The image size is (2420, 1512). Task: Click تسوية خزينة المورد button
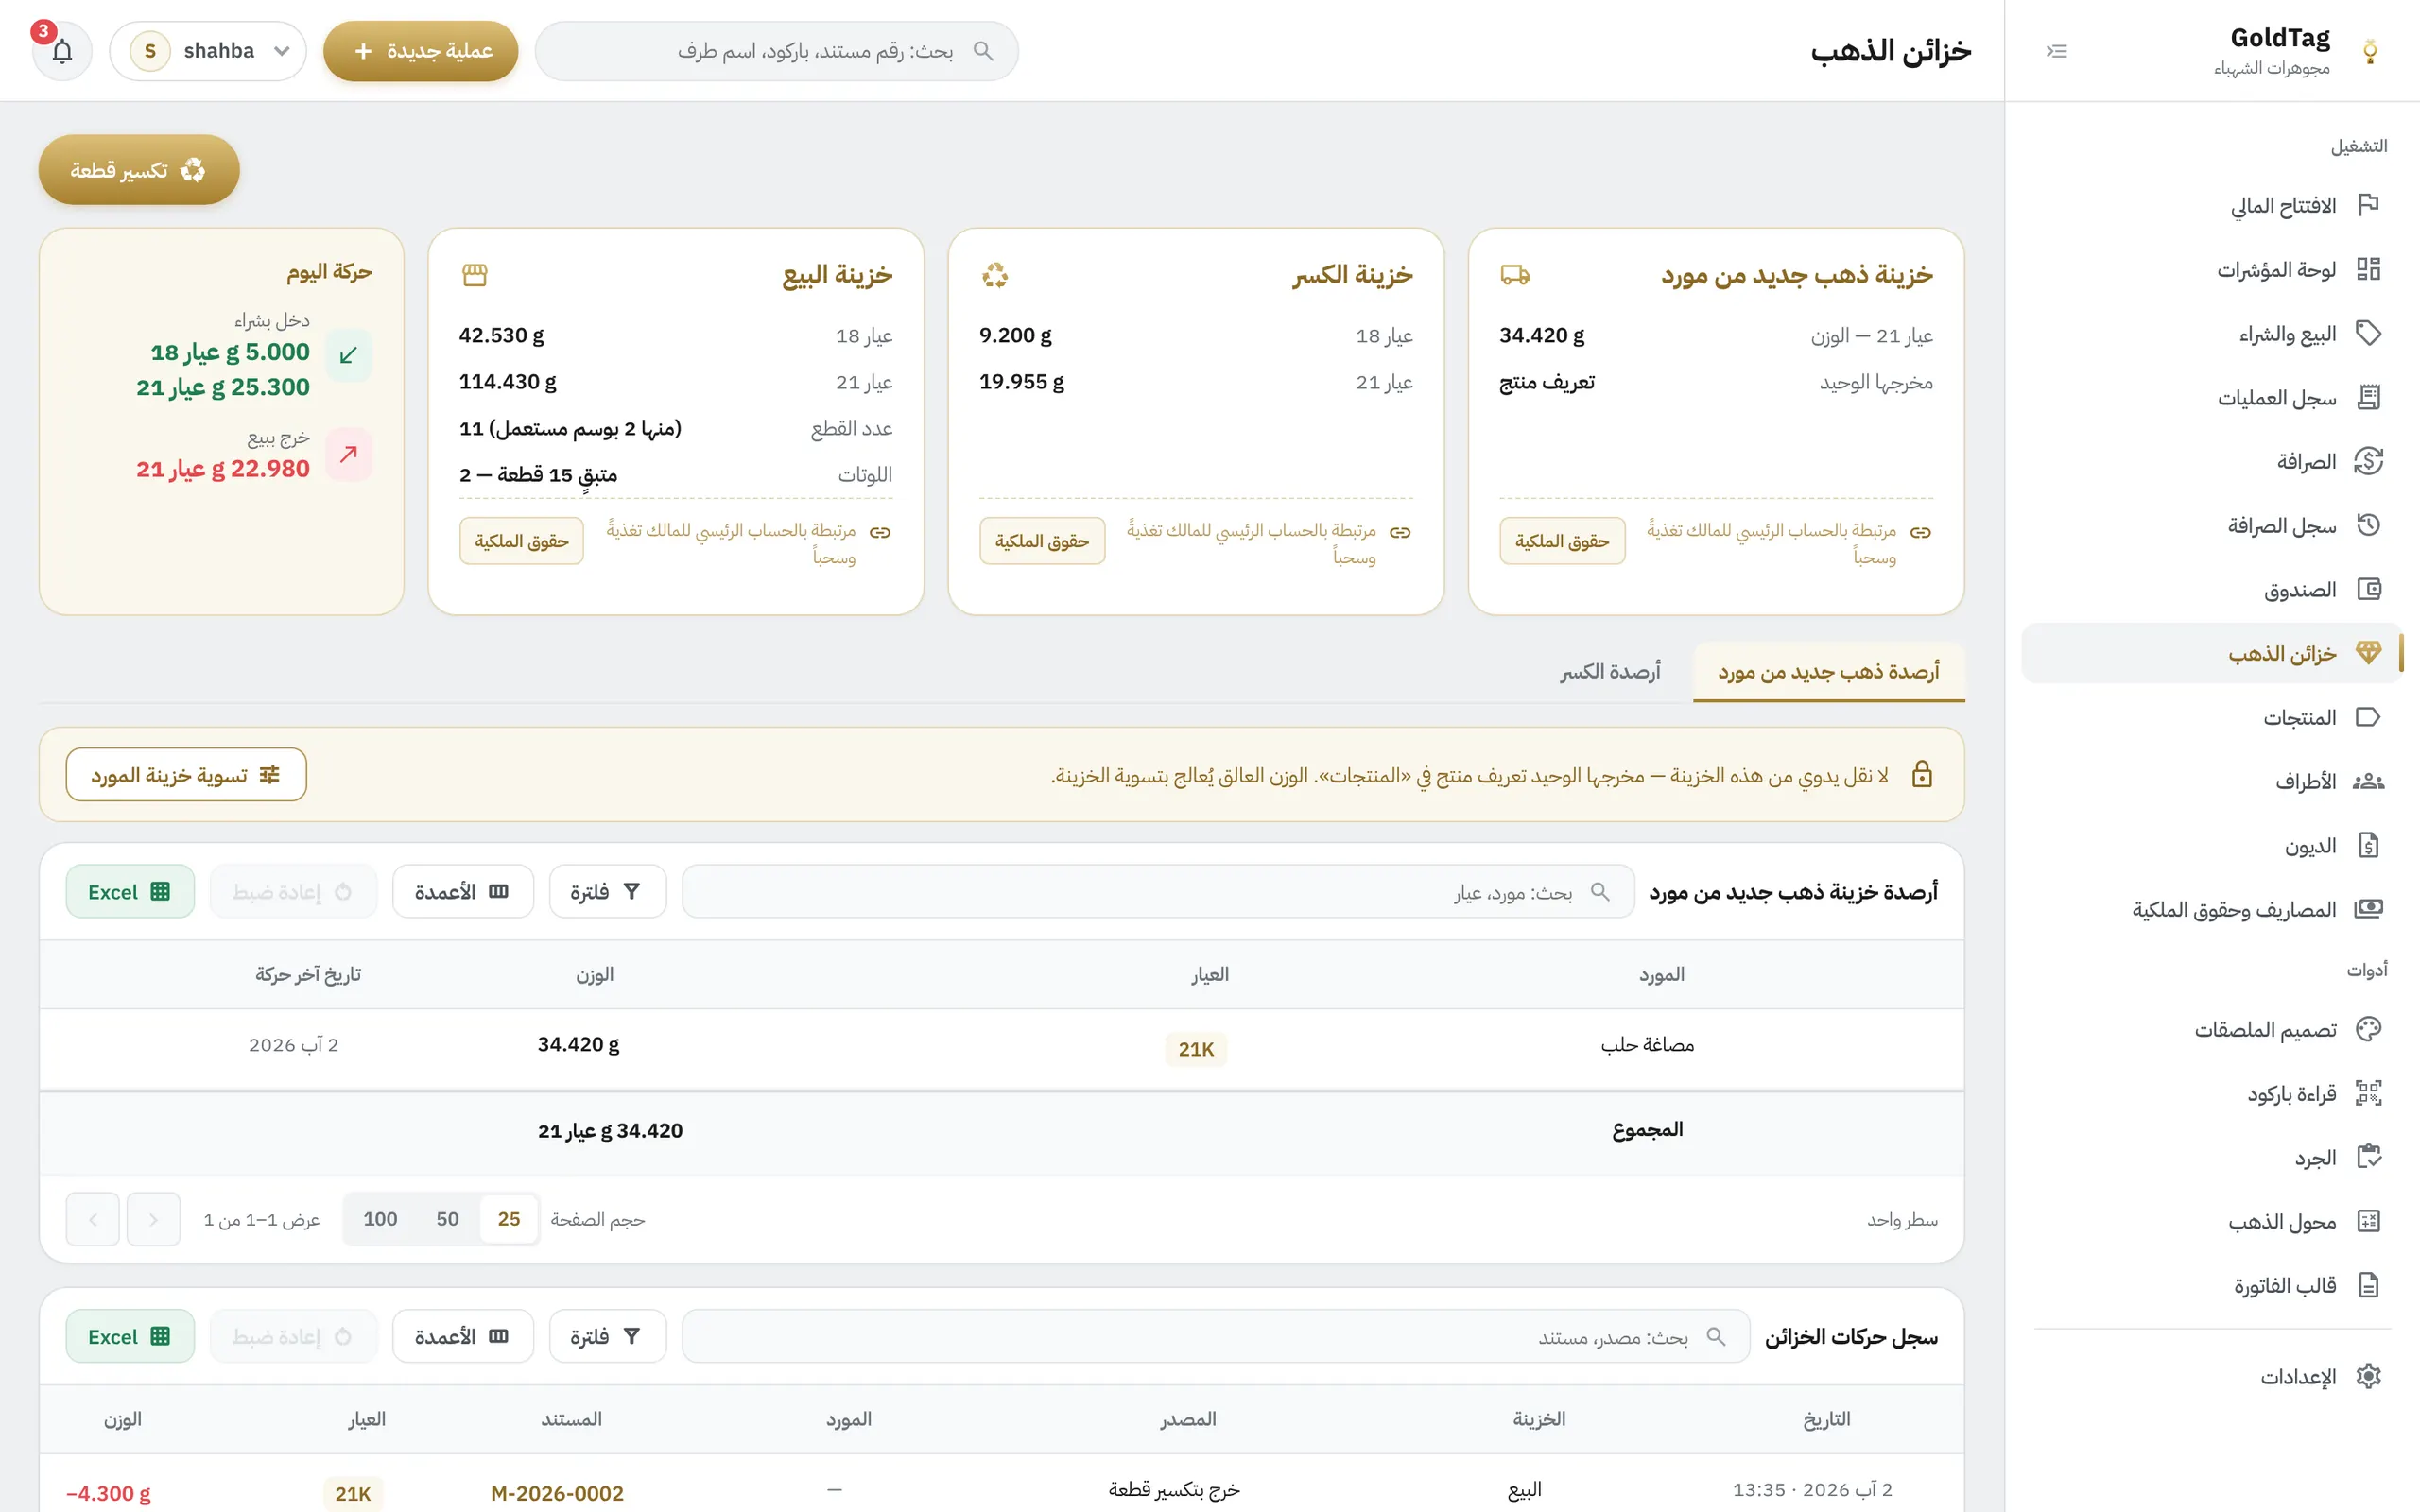point(186,774)
